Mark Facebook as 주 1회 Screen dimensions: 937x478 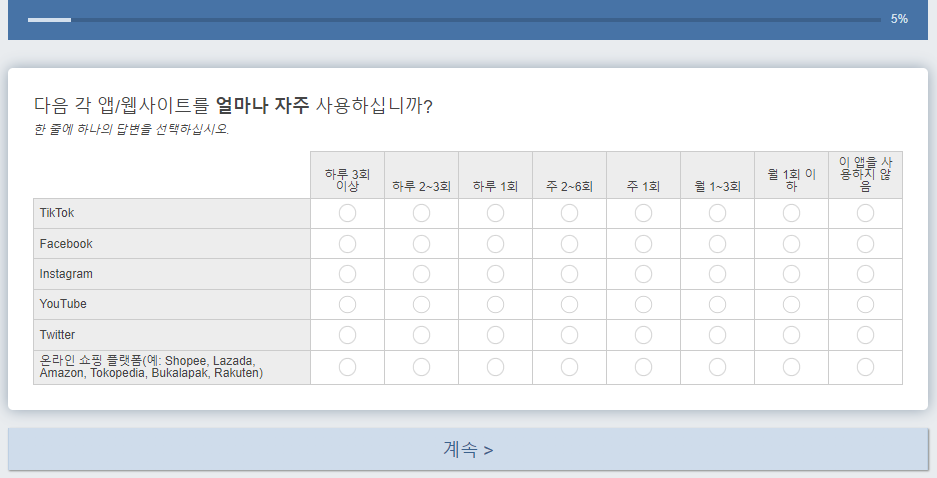coord(644,244)
